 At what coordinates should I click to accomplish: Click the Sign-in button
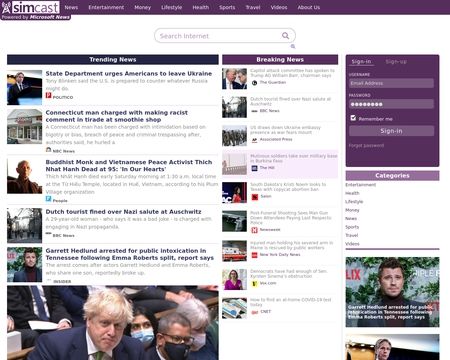pyautogui.click(x=391, y=131)
